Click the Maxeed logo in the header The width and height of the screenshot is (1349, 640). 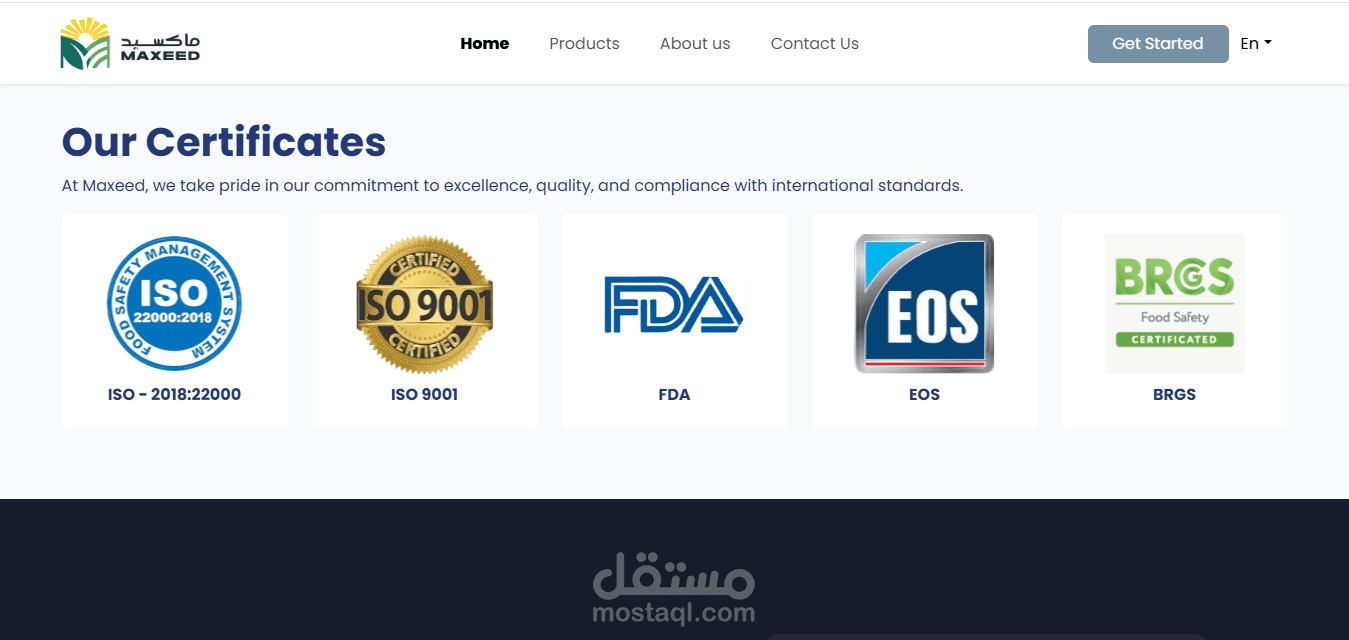point(130,44)
